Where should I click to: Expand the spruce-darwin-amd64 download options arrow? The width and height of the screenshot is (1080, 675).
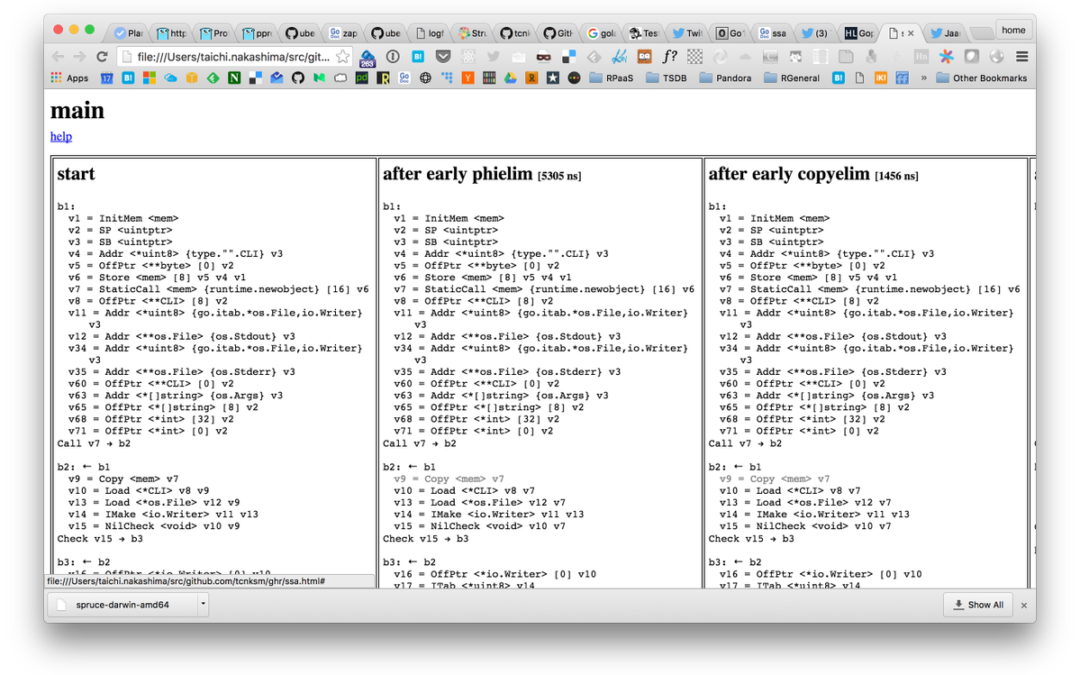203,604
